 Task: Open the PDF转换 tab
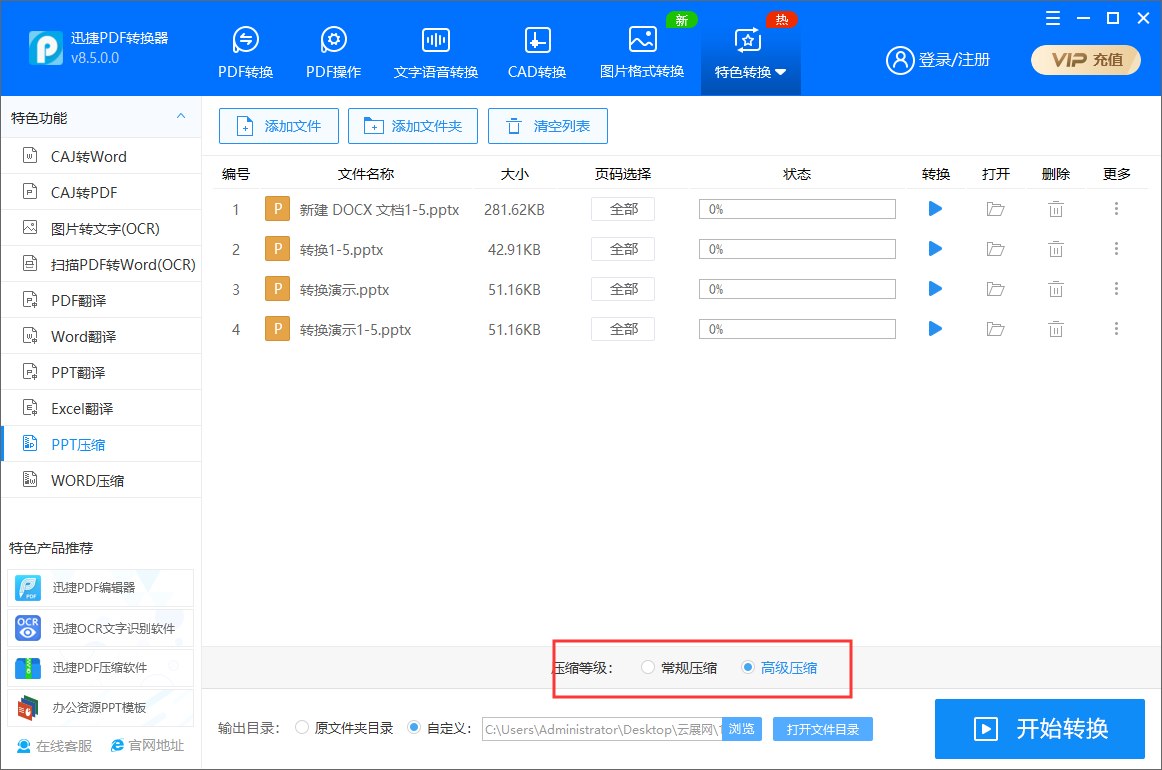point(245,53)
